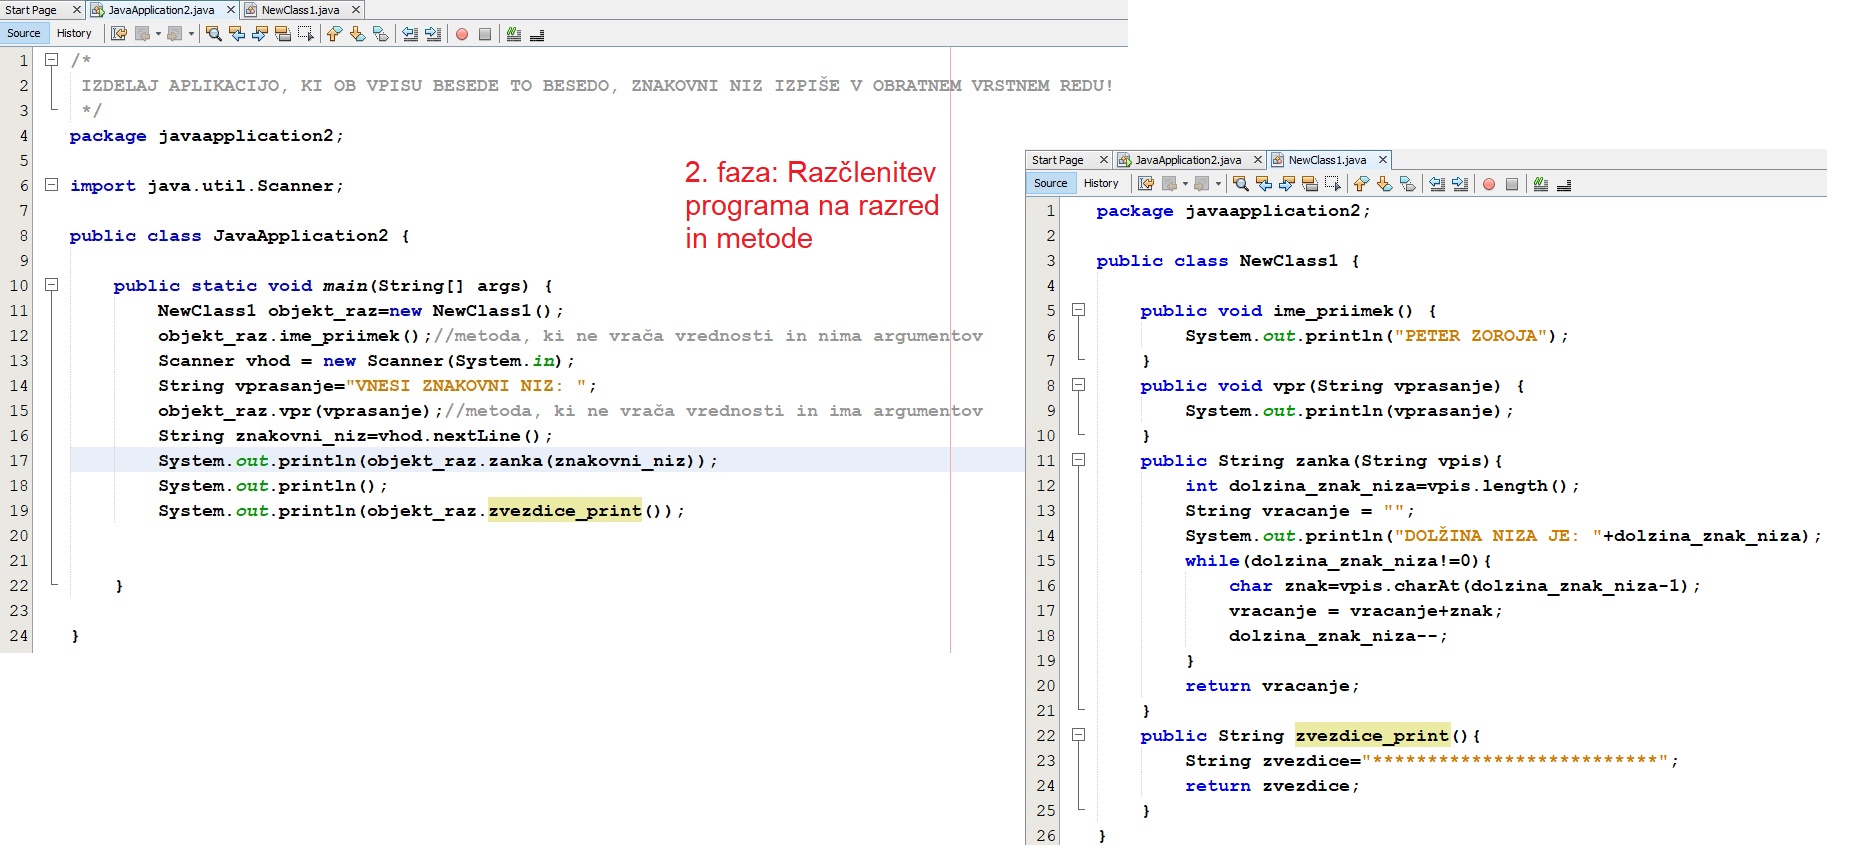Click line number 17 in left editor gutter

tap(19, 461)
